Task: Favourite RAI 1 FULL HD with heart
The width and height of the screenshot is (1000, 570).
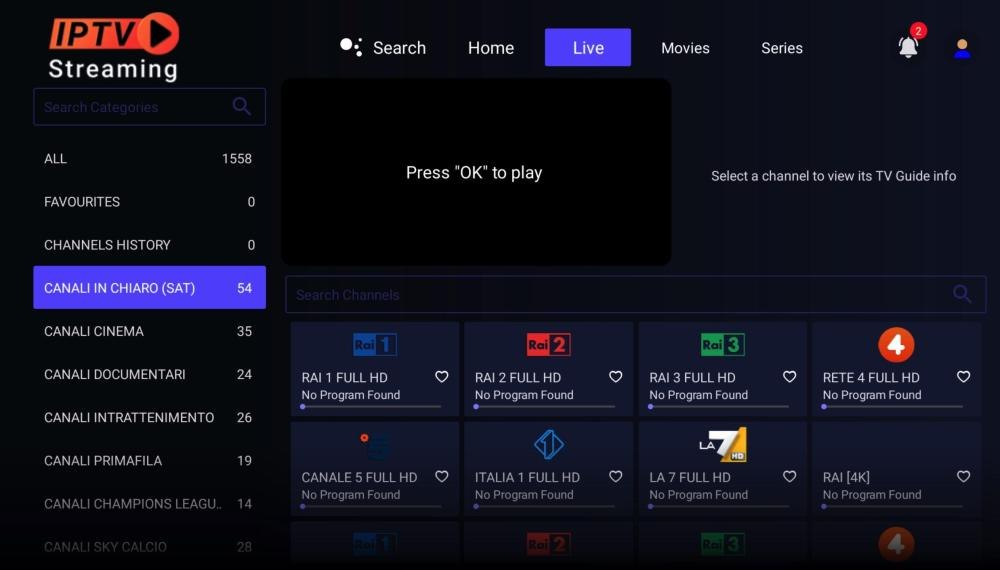Action: (x=442, y=377)
